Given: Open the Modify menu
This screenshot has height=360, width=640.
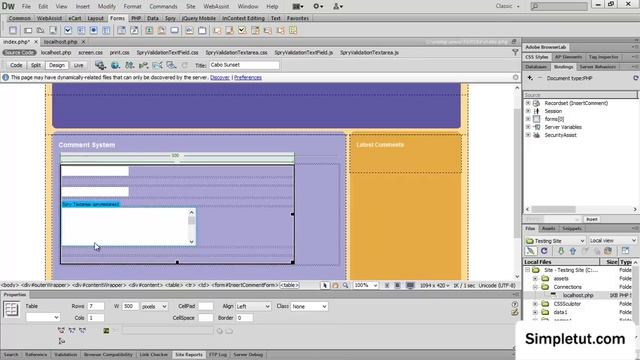Looking at the screenshot, I should tap(107, 7).
